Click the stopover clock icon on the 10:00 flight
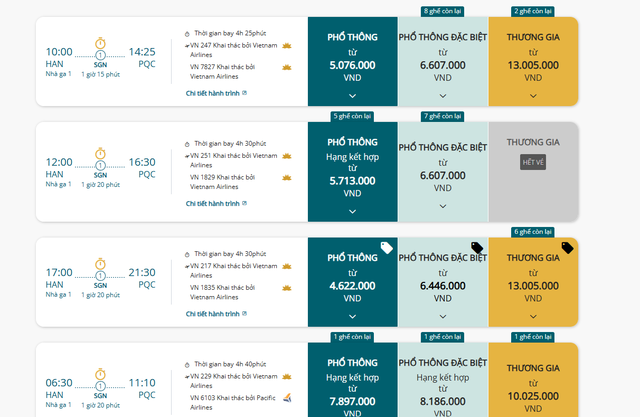640x417 pixels. tap(100, 42)
